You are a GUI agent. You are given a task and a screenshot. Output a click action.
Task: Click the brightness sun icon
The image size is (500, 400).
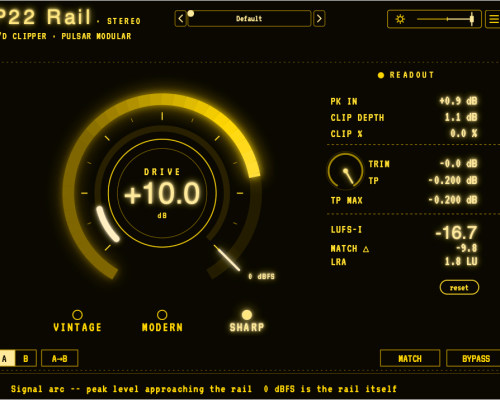400,19
